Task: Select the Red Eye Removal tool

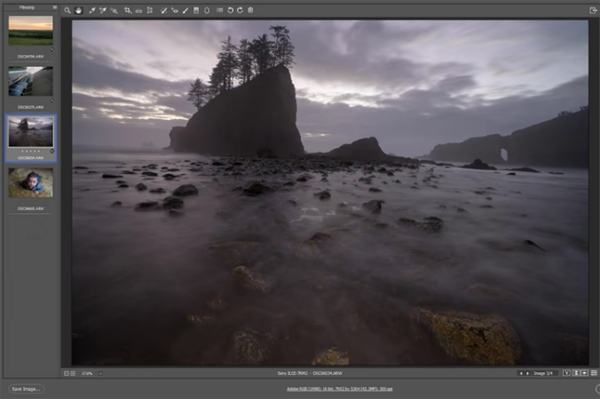Action: (175, 10)
